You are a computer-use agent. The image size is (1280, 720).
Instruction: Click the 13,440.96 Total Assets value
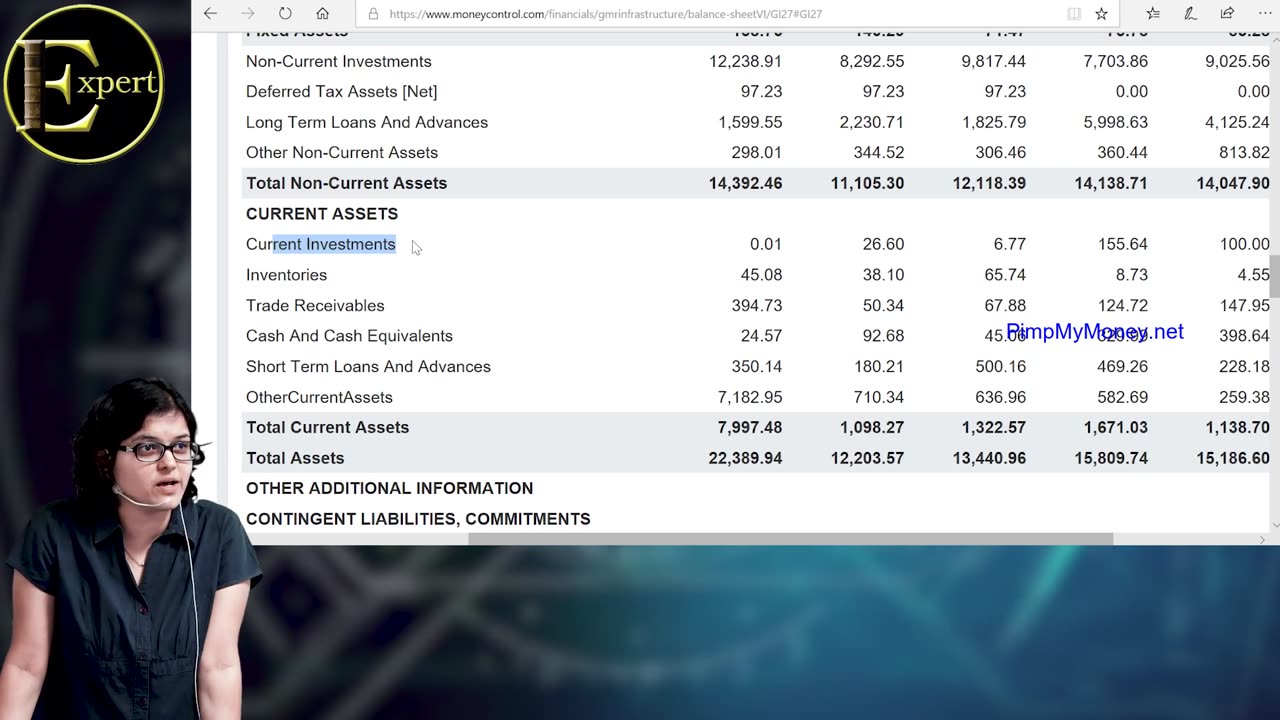[x=989, y=458]
